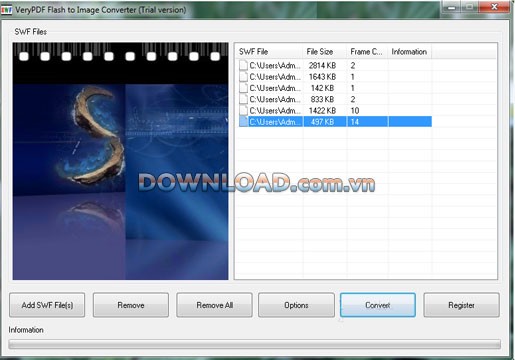Click the frame count 14 cell
This screenshot has width=515, height=360.
pyautogui.click(x=355, y=122)
